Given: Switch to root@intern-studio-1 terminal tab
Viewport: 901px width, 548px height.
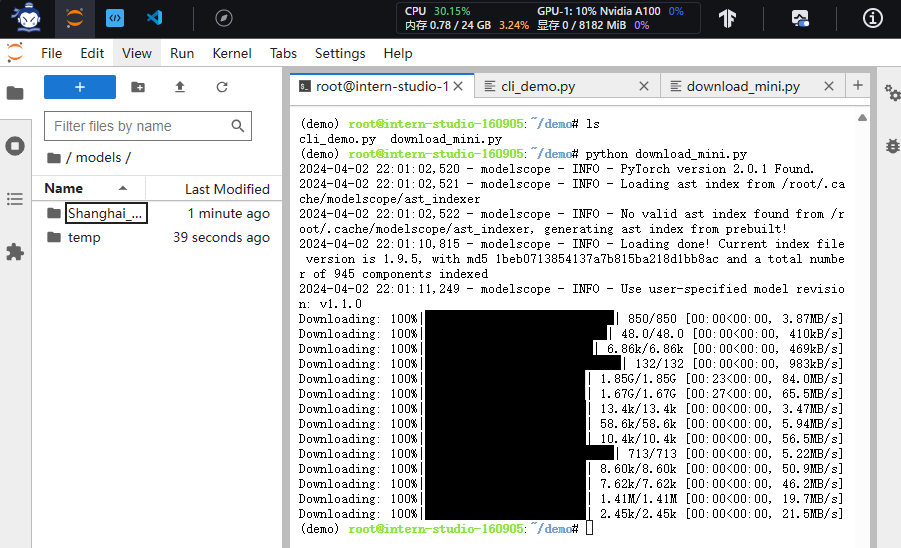Looking at the screenshot, I should (x=382, y=86).
